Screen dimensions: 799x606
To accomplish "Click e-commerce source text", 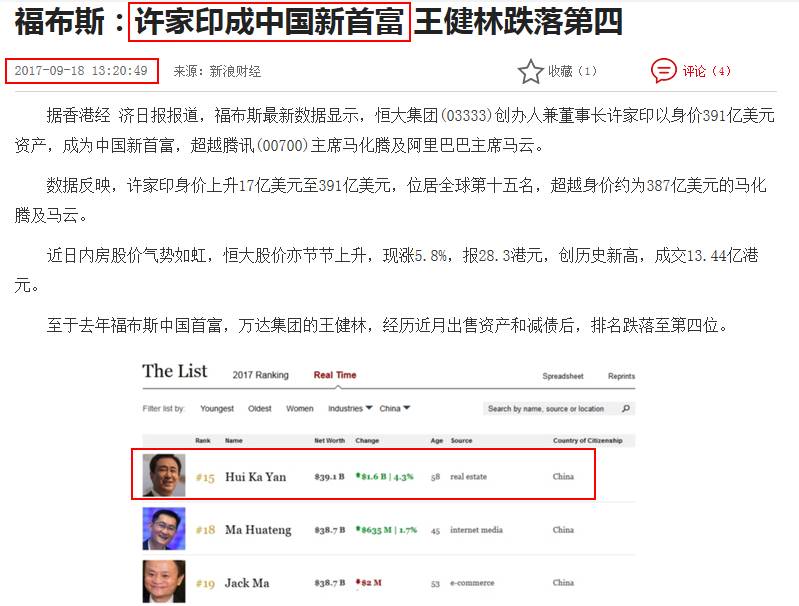I will (472, 583).
